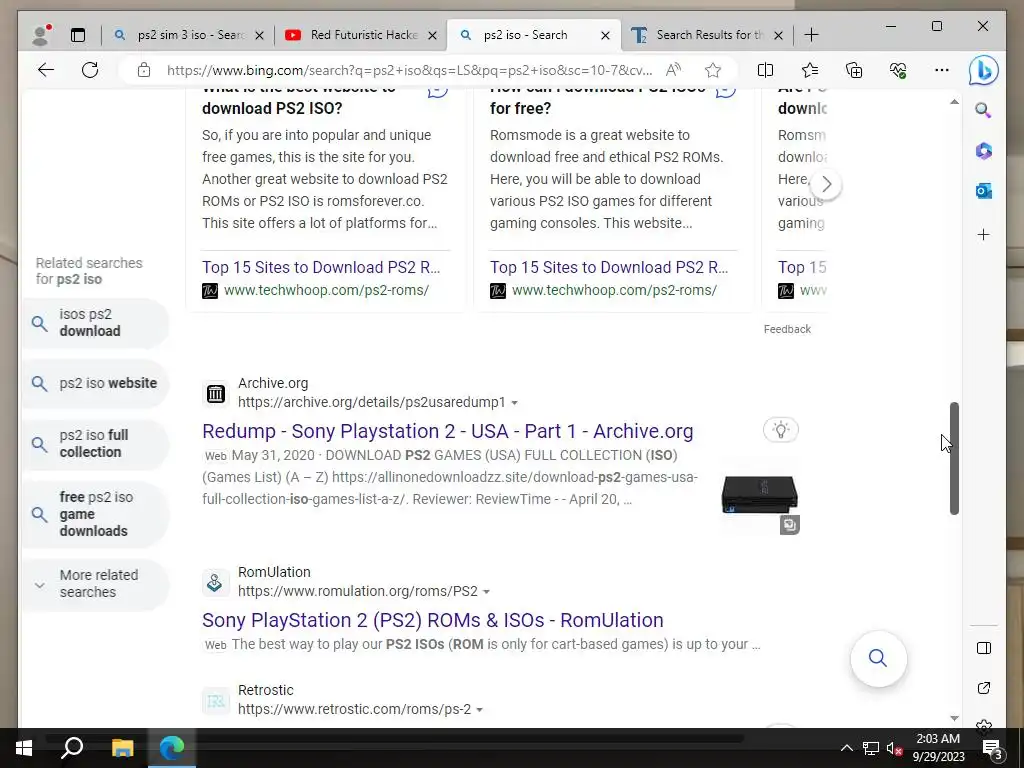Close the 'ps2 iso - Search' tab

click(x=605, y=35)
